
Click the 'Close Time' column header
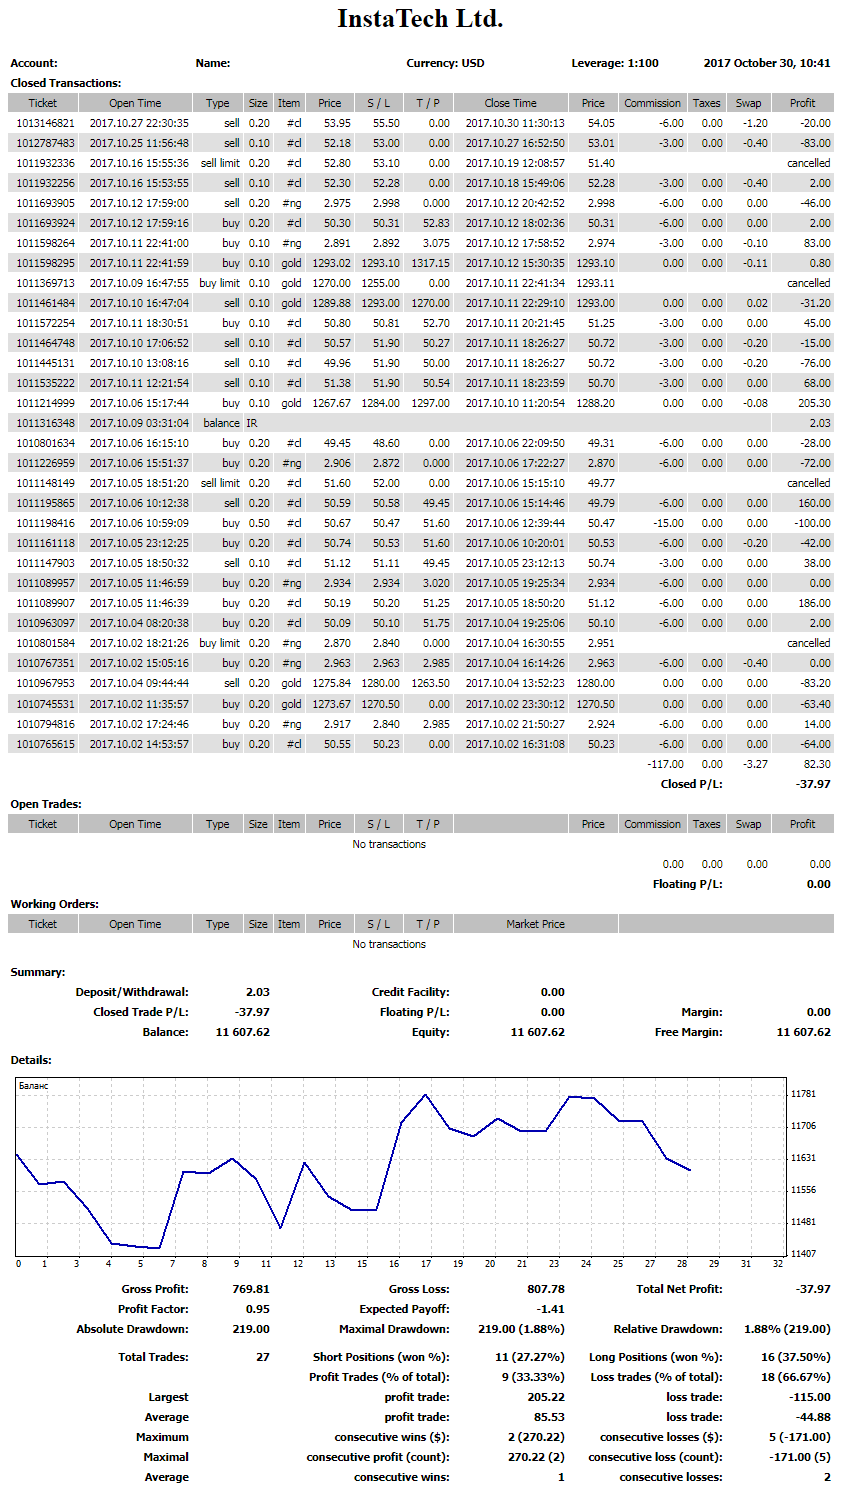click(x=510, y=103)
